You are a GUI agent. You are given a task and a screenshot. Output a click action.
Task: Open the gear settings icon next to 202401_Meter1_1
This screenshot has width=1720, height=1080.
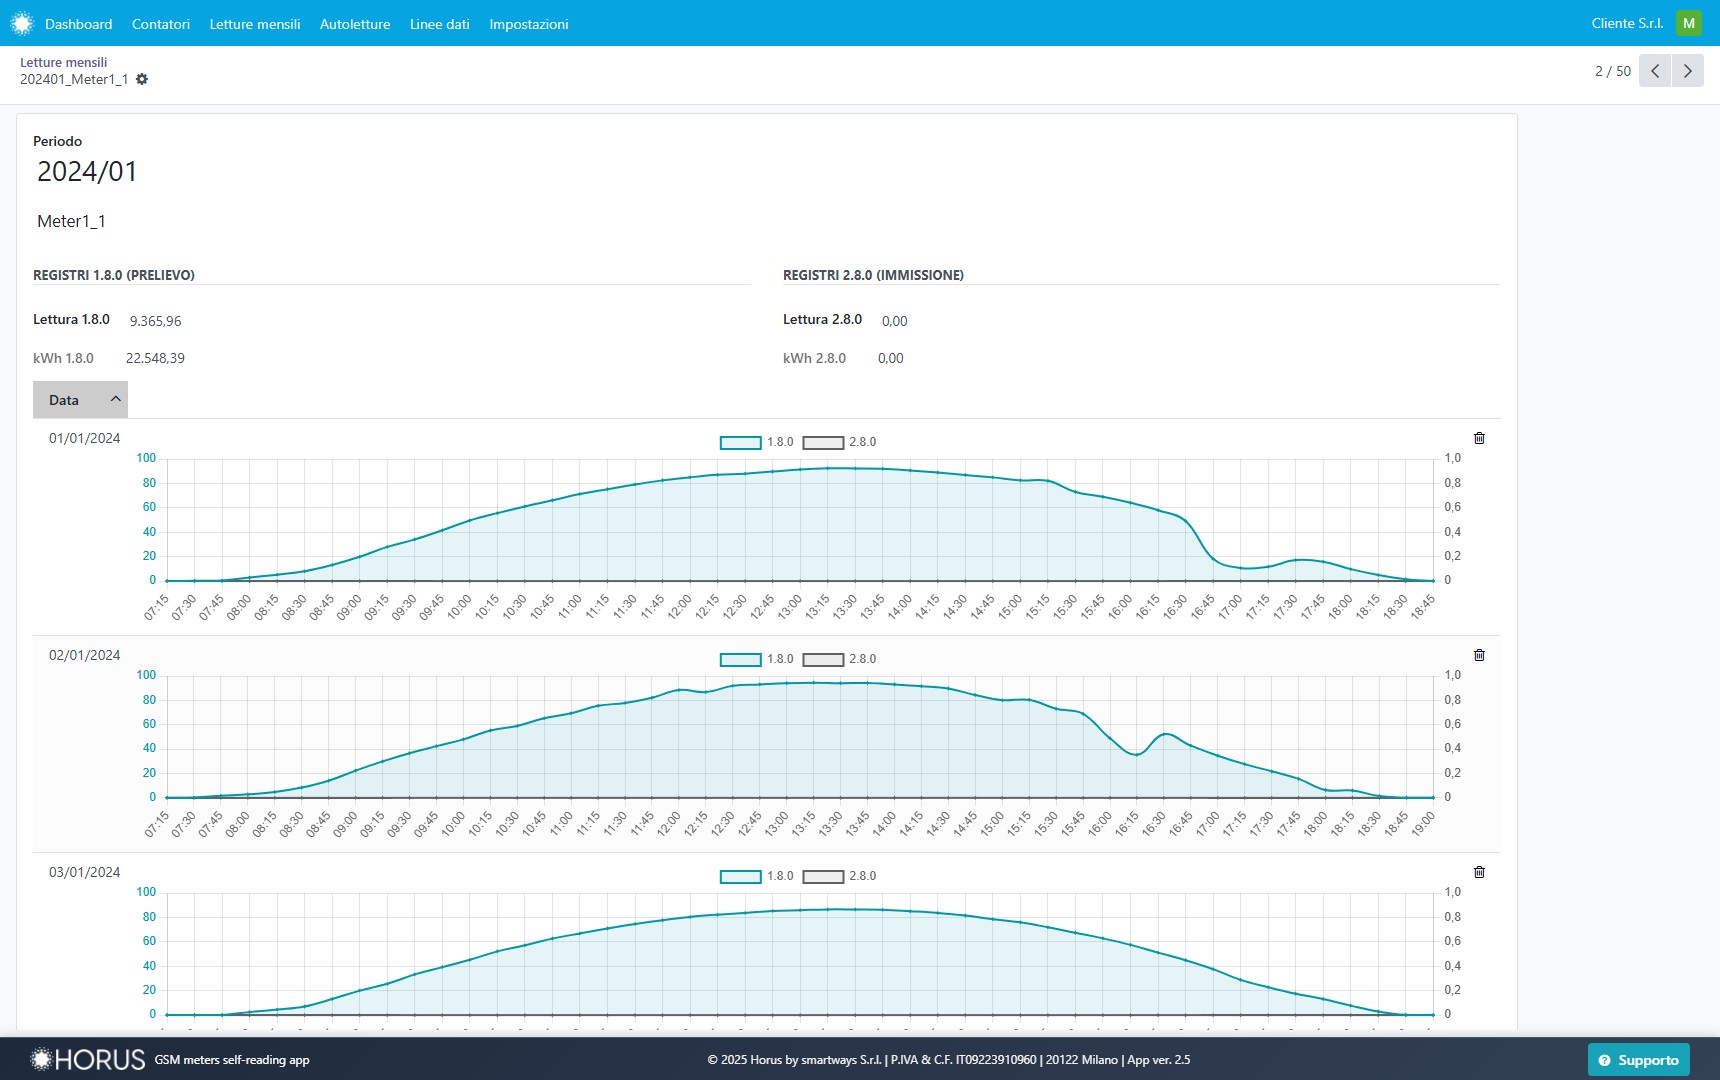coord(142,79)
